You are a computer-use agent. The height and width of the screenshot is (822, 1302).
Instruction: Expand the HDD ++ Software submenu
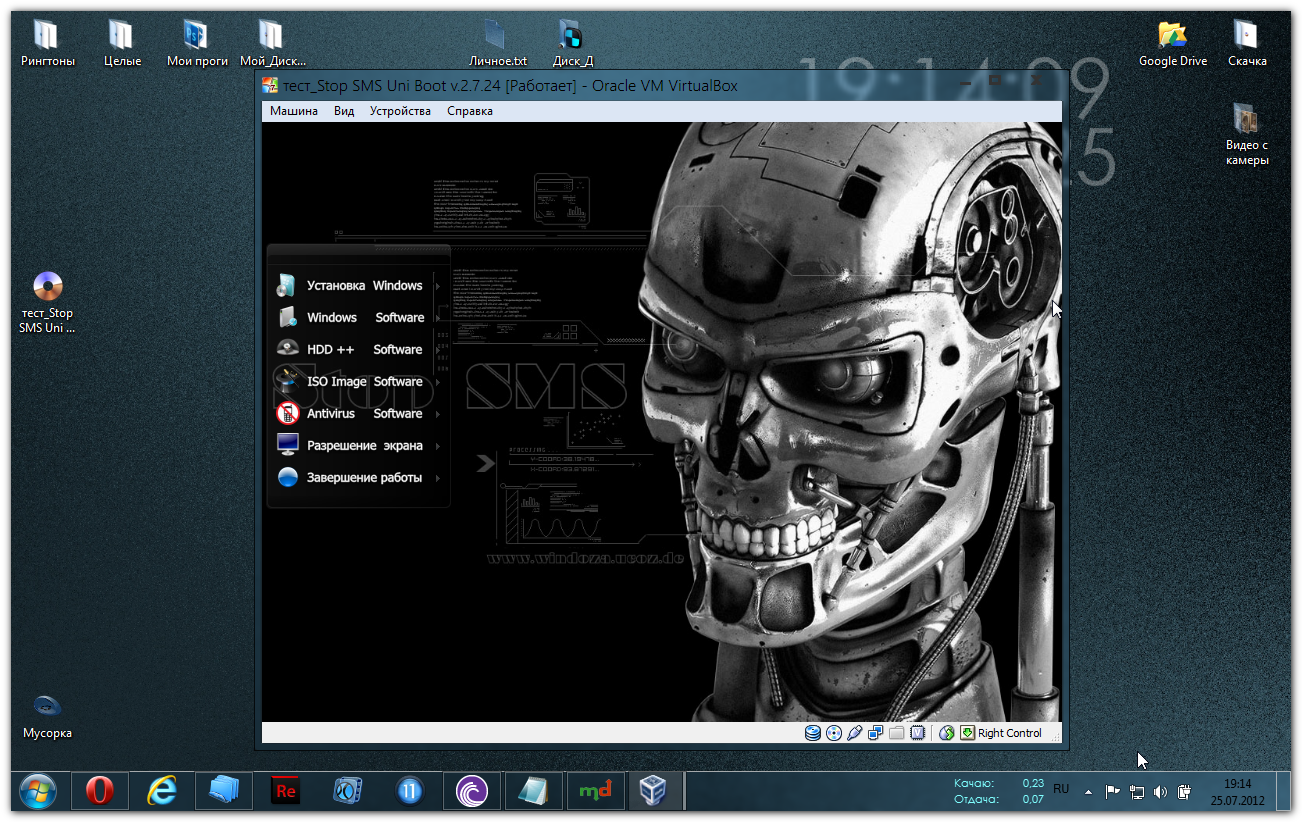point(364,350)
